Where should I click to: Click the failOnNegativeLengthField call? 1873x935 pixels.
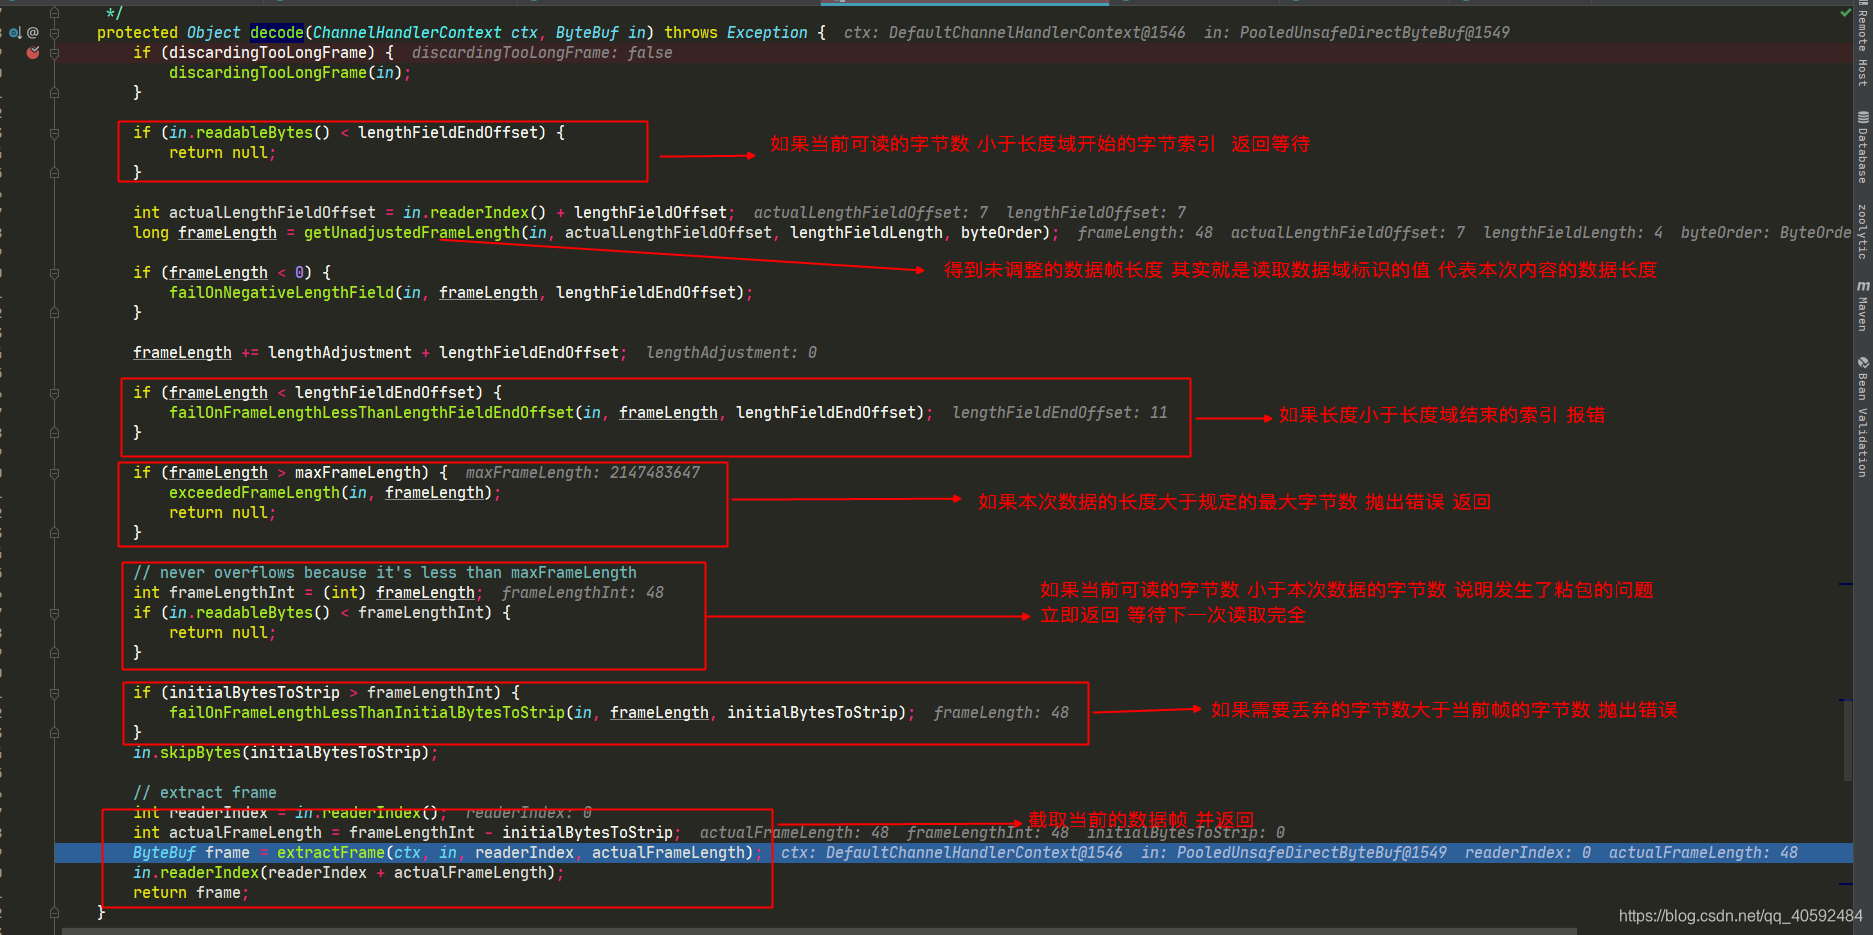(x=282, y=293)
